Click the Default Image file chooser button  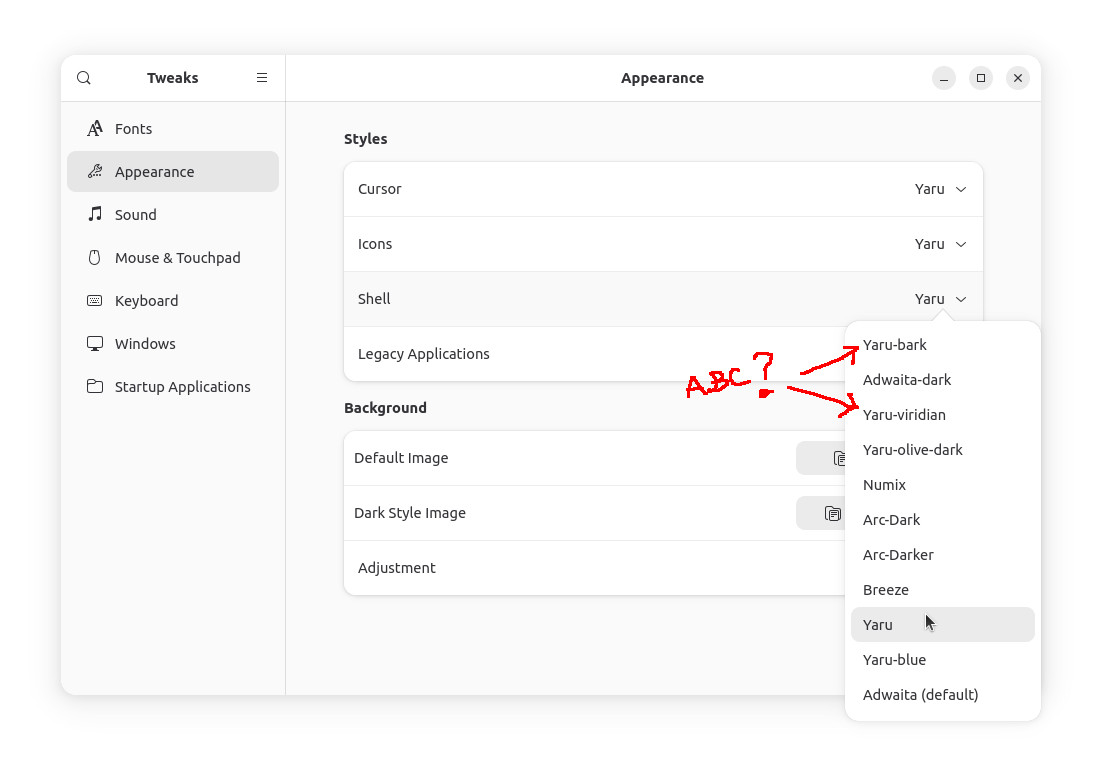point(822,458)
